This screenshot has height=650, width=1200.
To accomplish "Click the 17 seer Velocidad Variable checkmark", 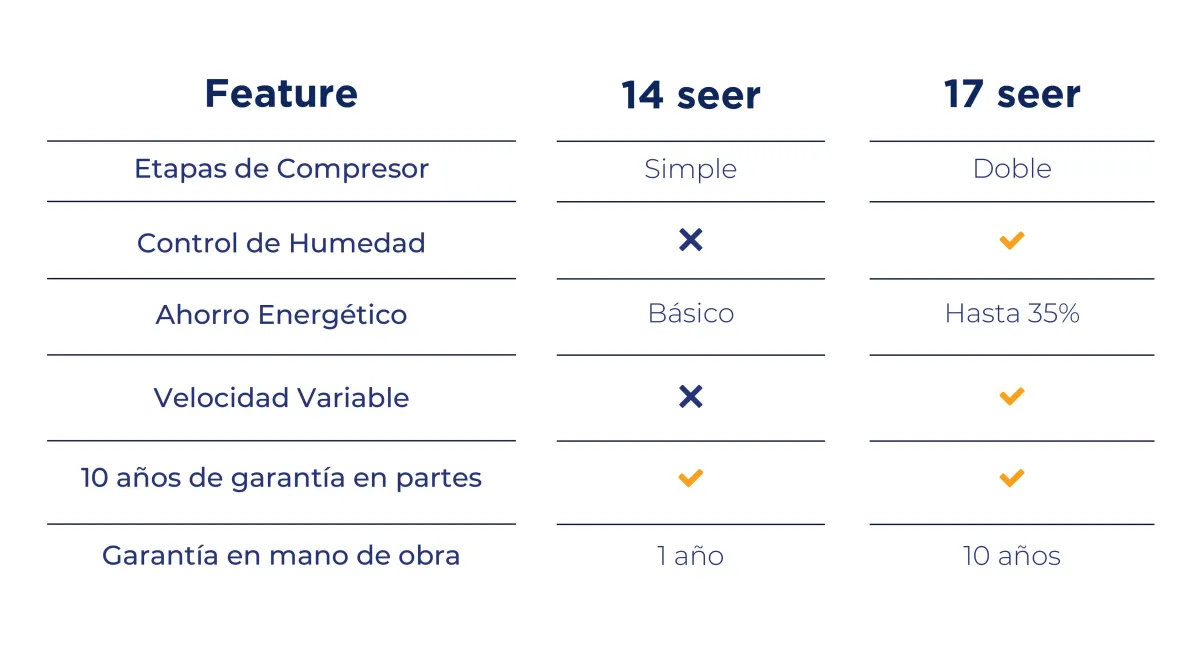I will tap(1012, 397).
